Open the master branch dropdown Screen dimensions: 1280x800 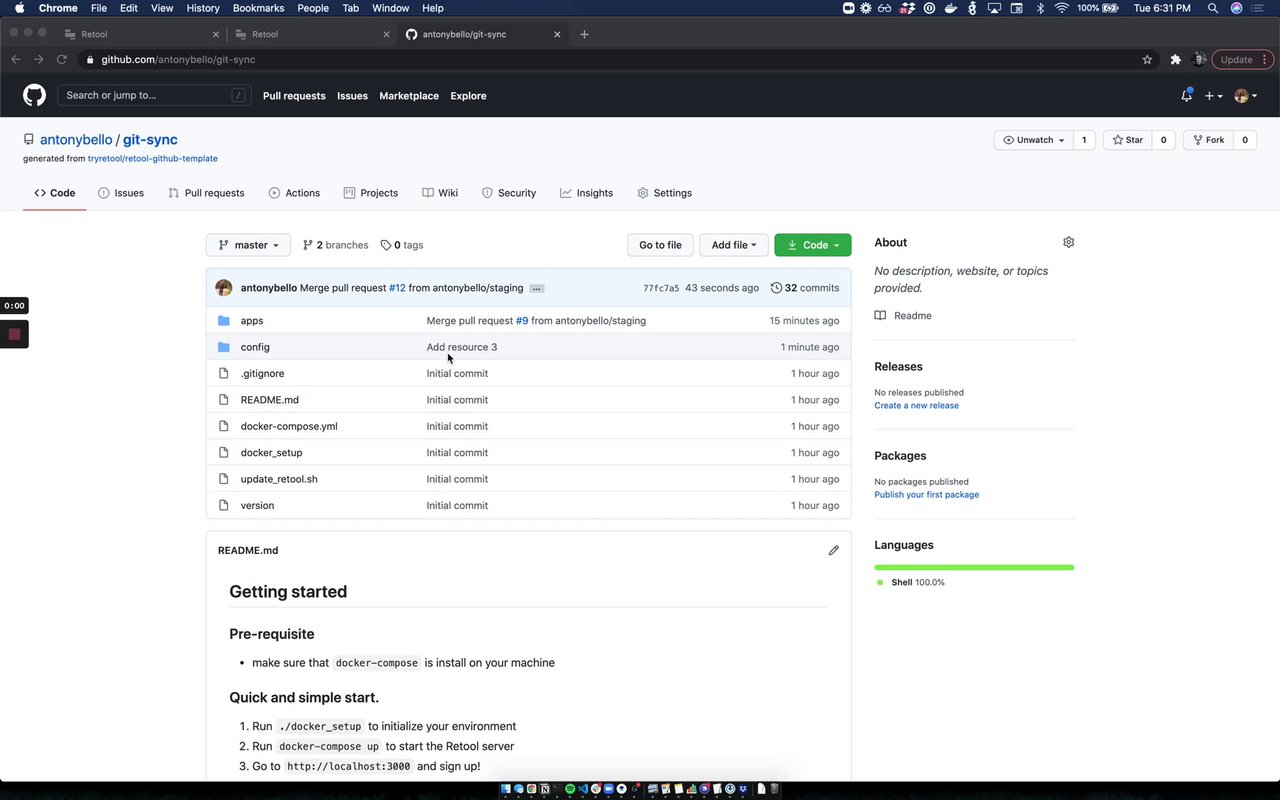point(248,245)
